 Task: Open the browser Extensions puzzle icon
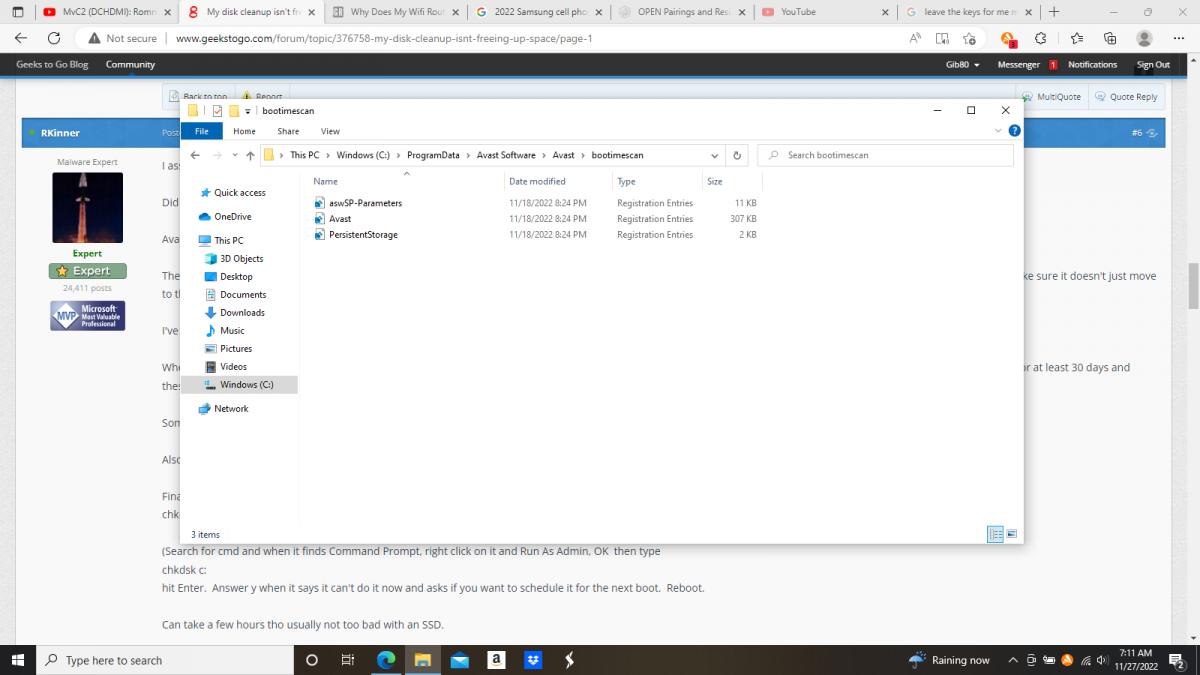coord(1041,38)
